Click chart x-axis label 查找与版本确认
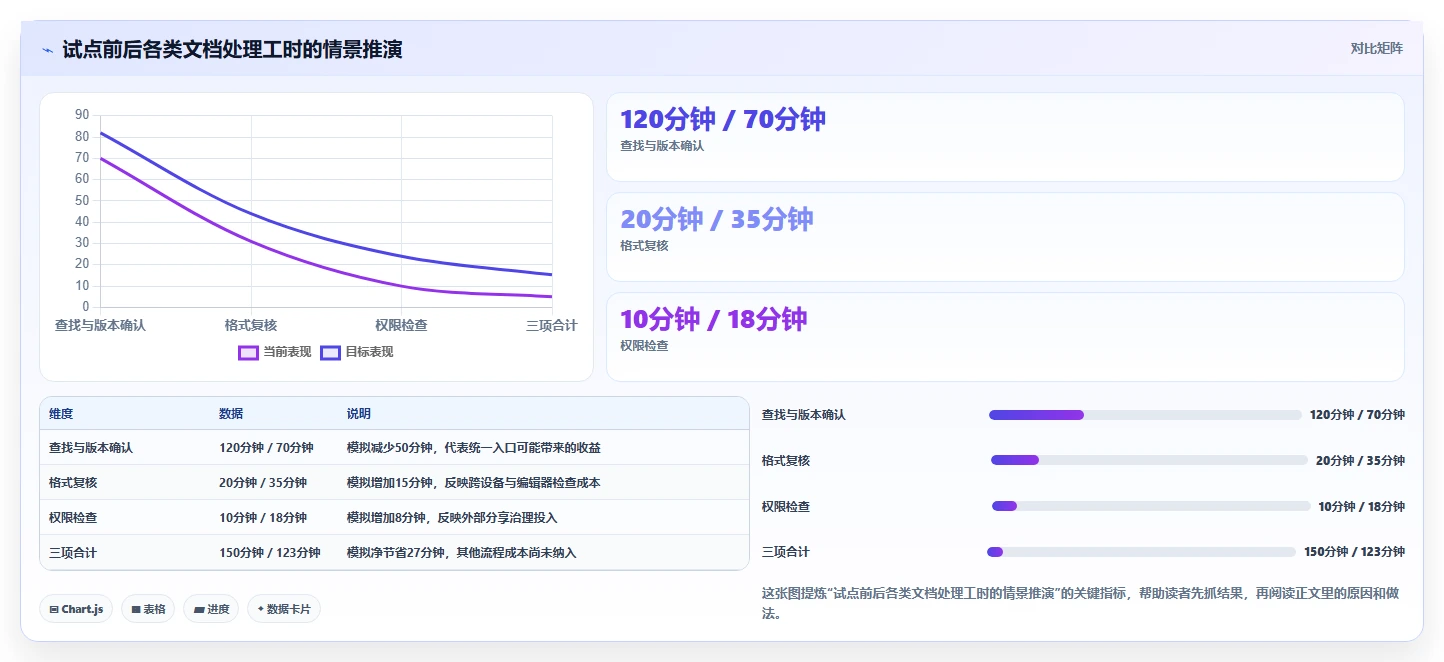The image size is (1444, 662). tap(100, 325)
